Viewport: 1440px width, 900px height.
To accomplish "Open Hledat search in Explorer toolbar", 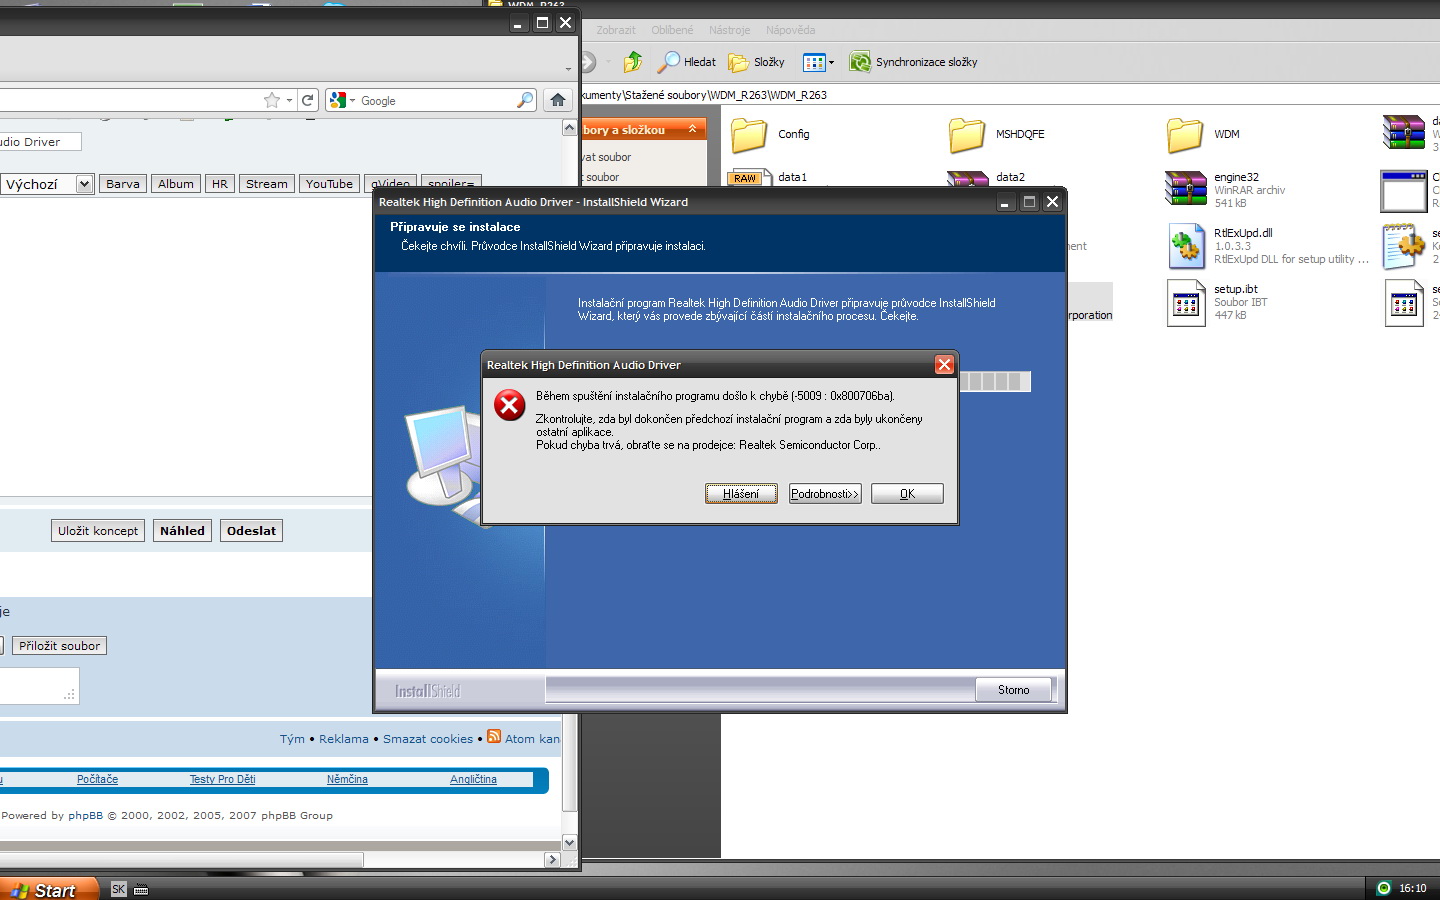I will tap(686, 62).
